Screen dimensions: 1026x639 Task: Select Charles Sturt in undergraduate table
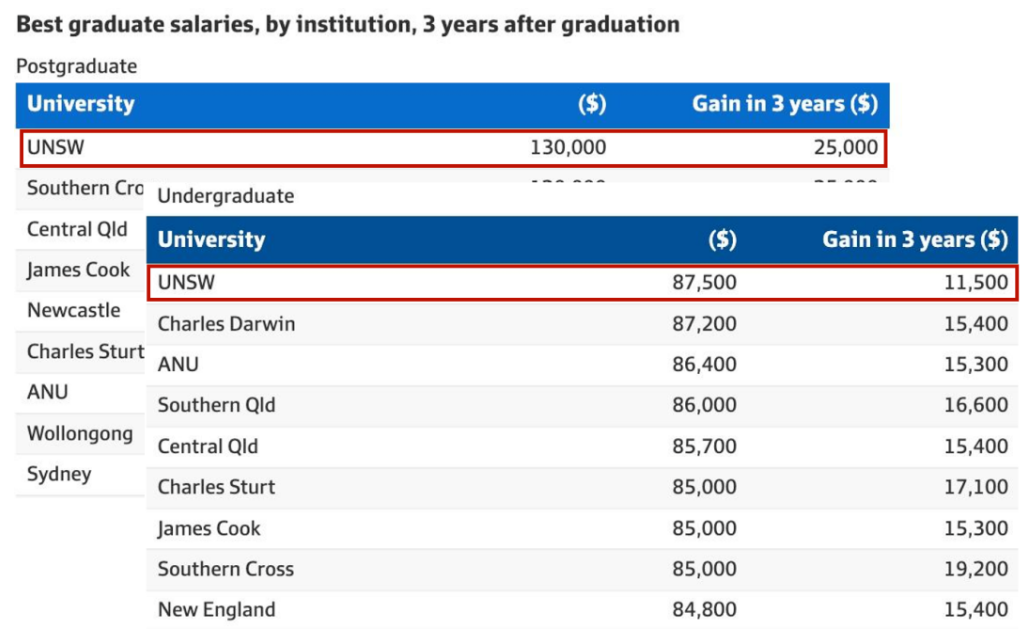(x=217, y=487)
